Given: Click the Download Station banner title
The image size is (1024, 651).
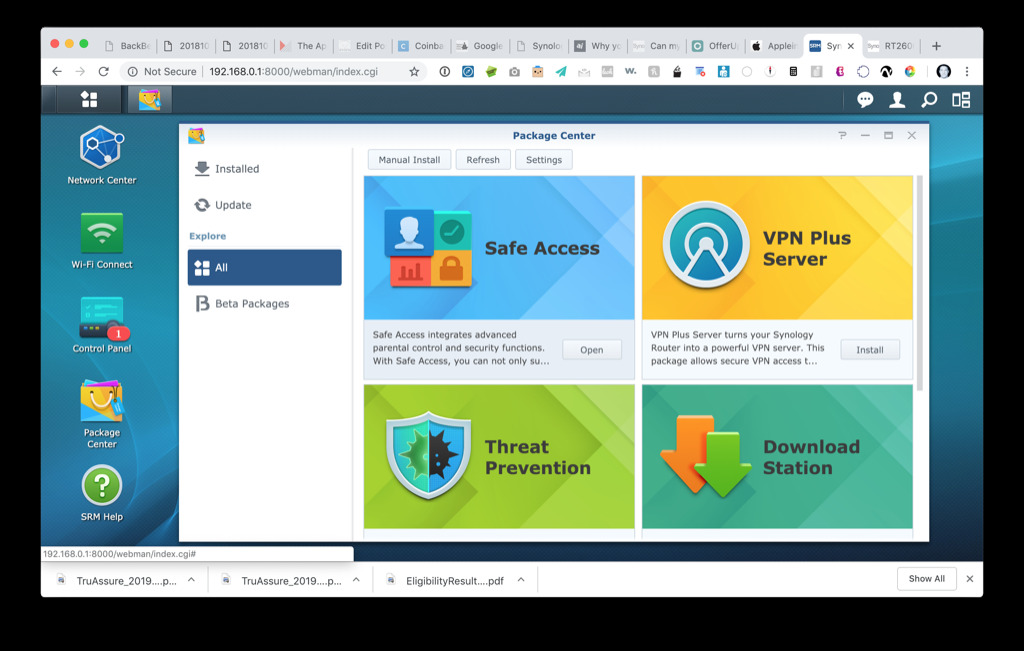Looking at the screenshot, I should [x=811, y=457].
